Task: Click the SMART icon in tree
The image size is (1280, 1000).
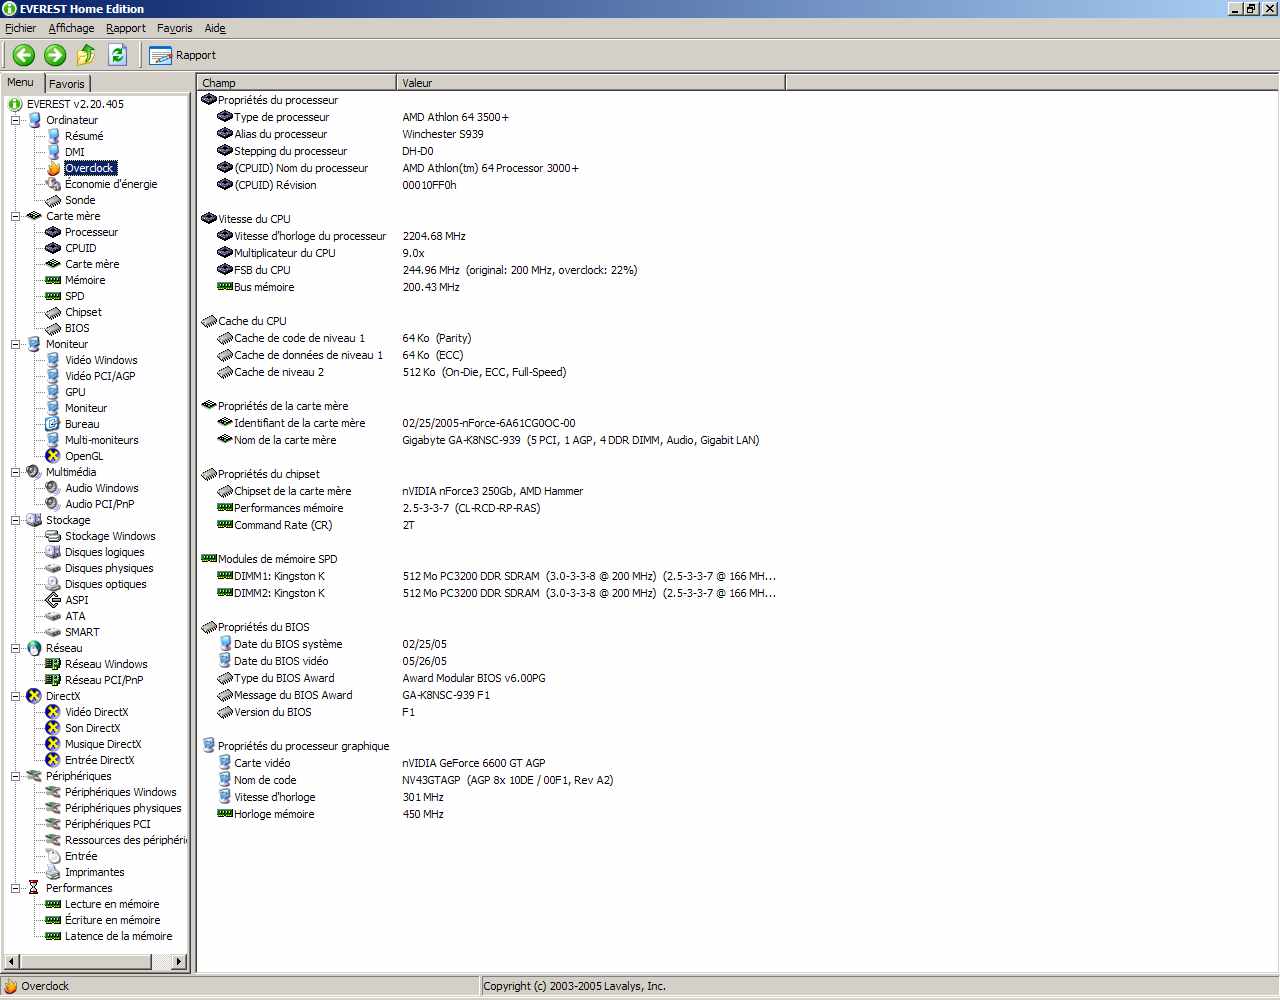Action: pyautogui.click(x=53, y=632)
